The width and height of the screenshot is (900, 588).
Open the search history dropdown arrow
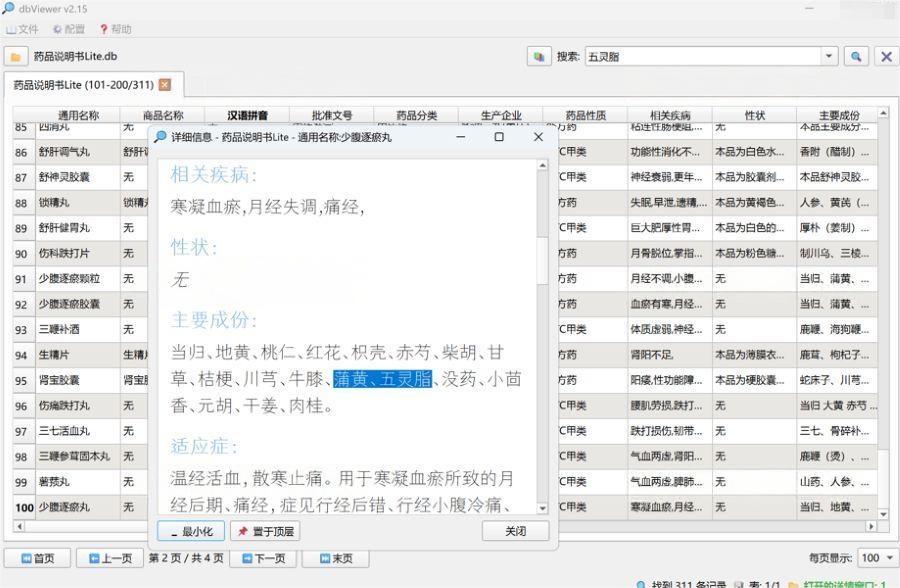[x=828, y=57]
